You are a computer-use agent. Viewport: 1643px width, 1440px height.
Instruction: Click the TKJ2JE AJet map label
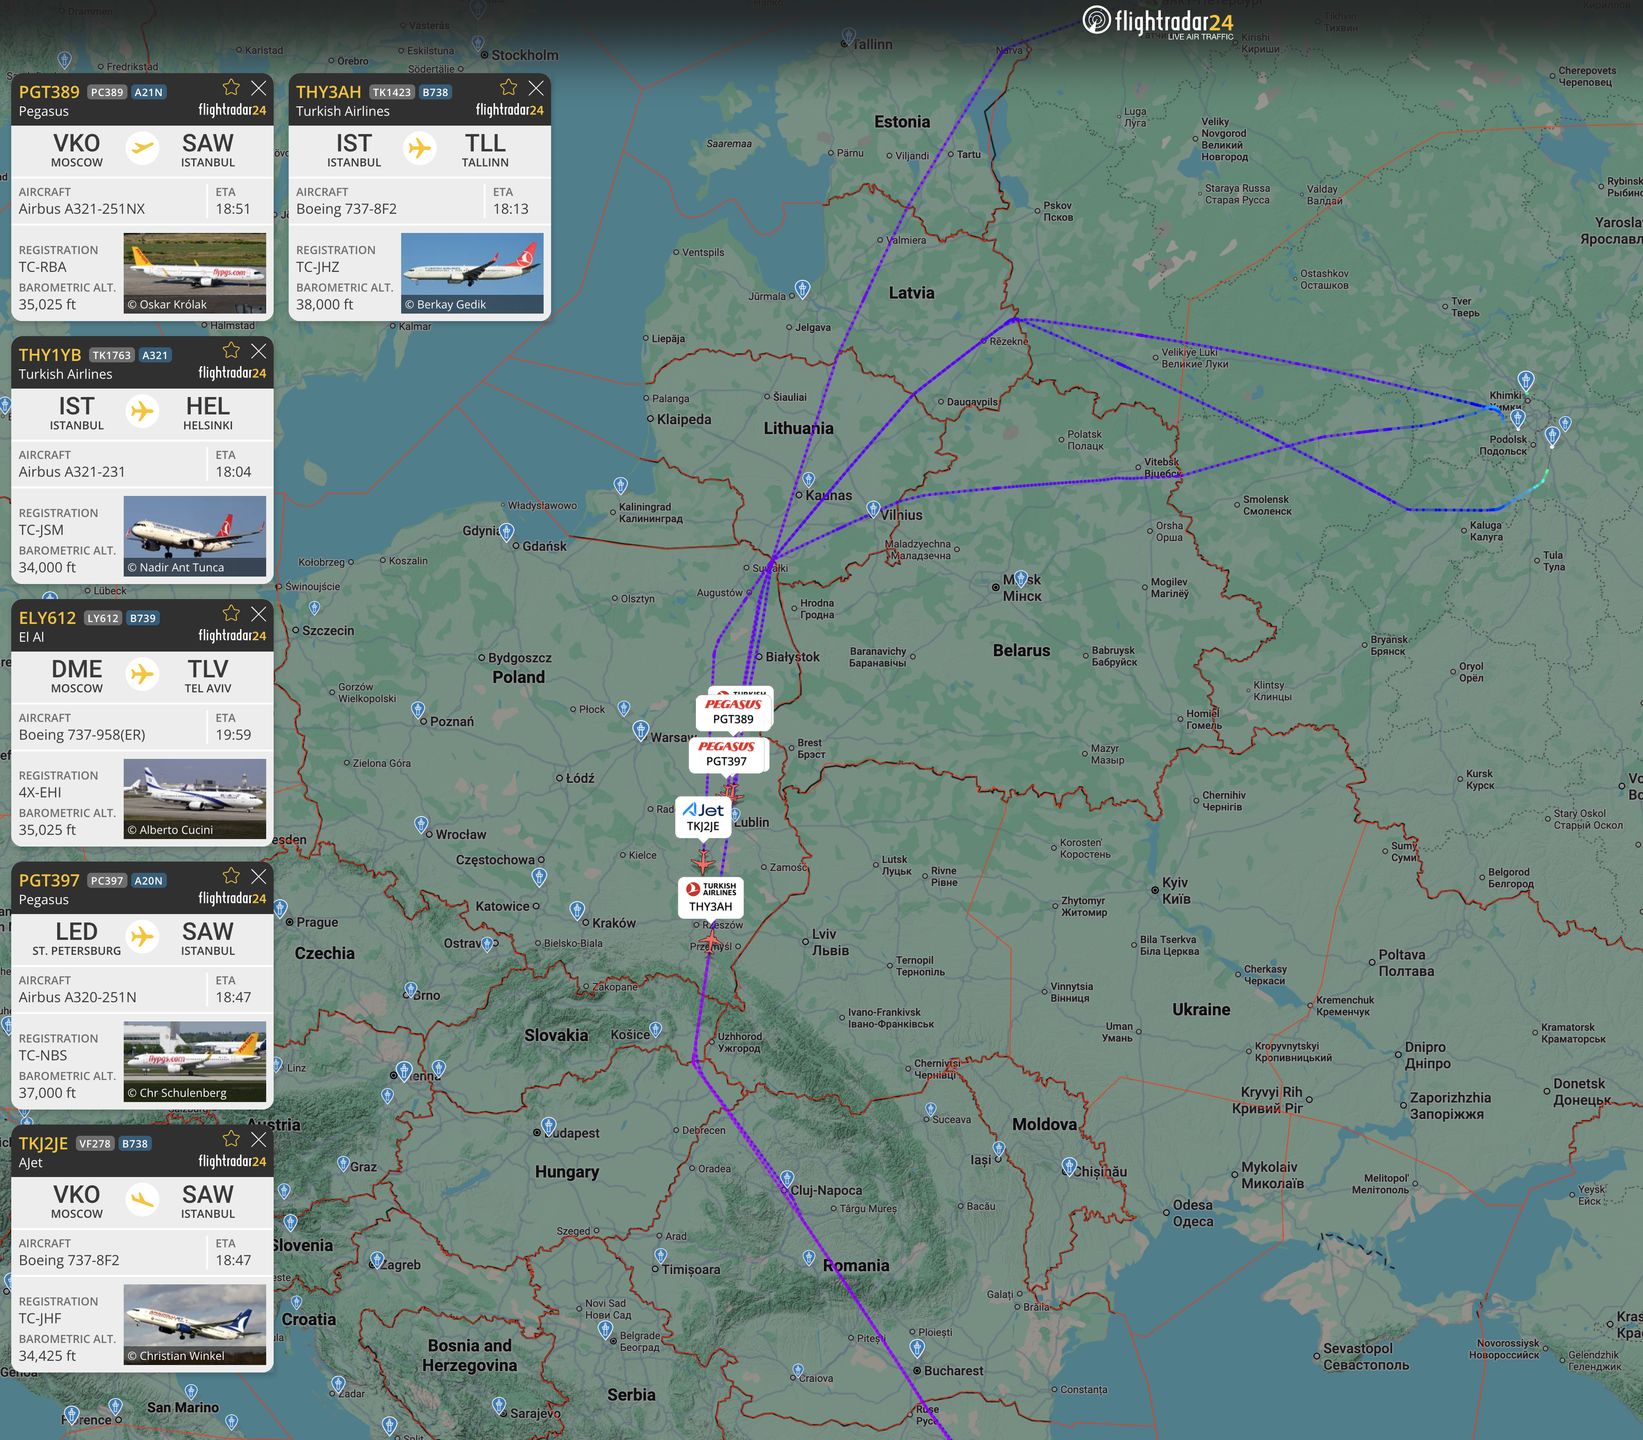[x=703, y=816]
